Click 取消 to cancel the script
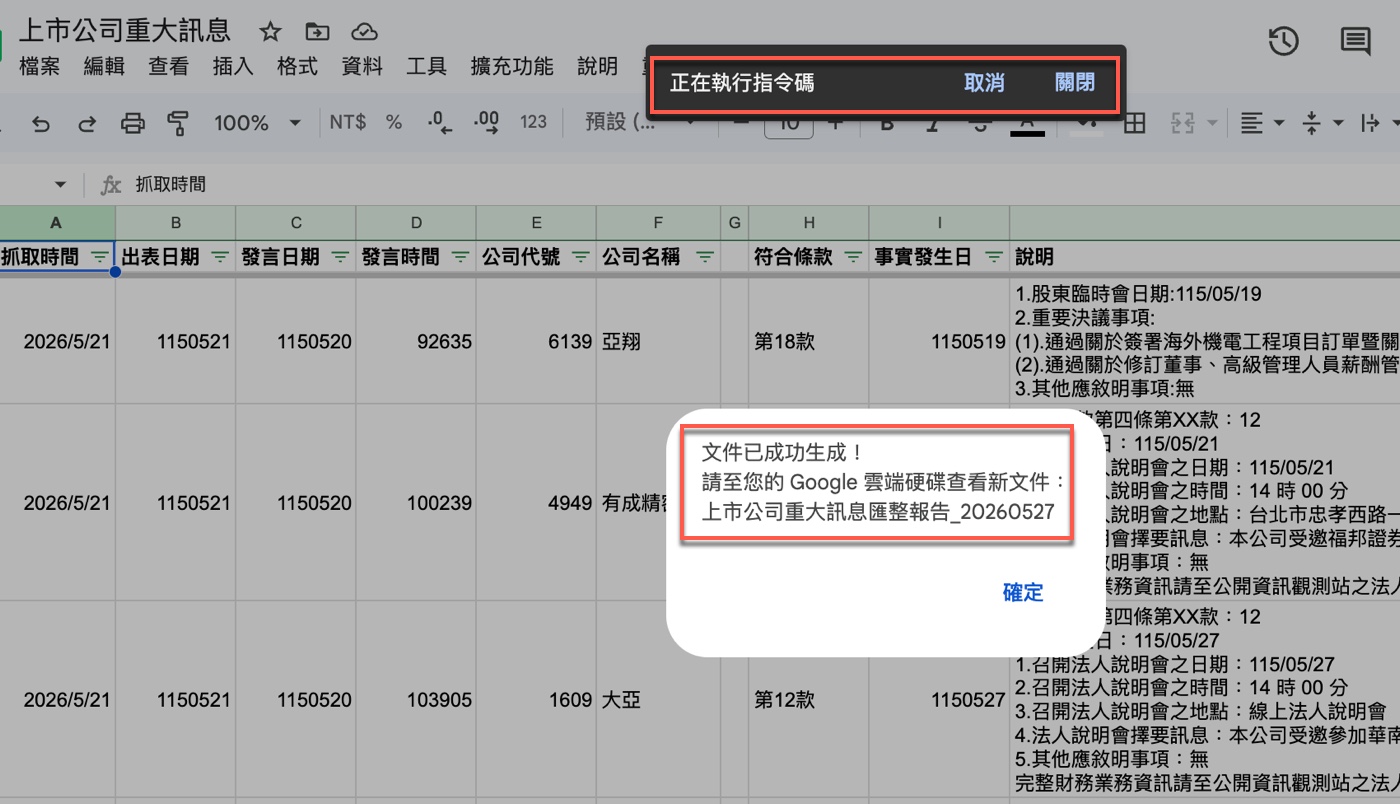 pyautogui.click(x=984, y=83)
